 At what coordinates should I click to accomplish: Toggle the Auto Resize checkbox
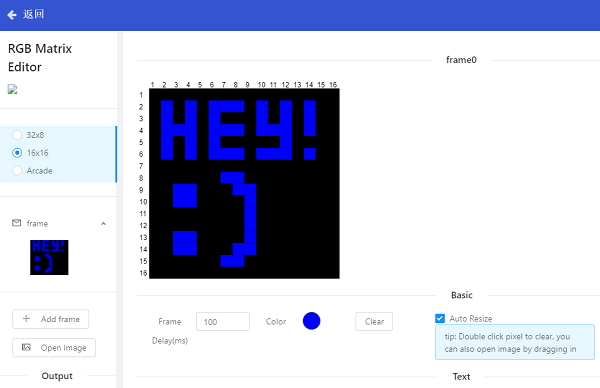440,318
